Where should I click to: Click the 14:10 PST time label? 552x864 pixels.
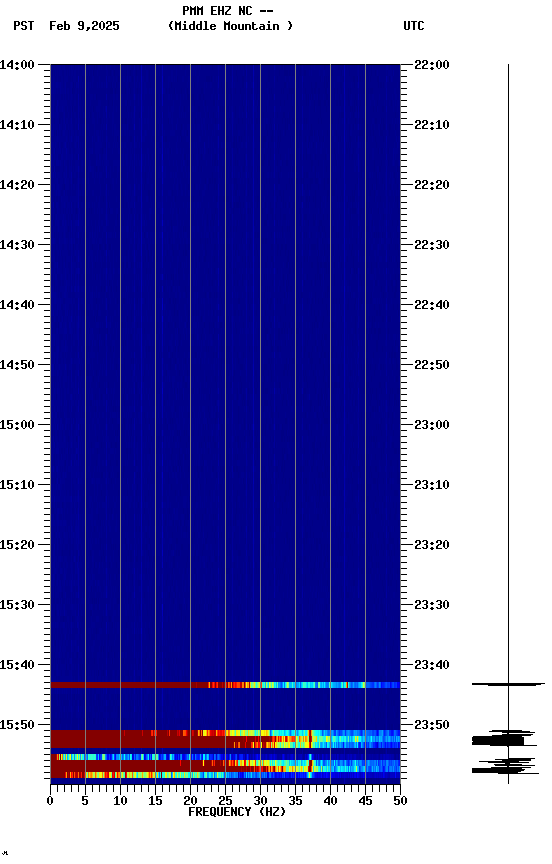coord(17,125)
